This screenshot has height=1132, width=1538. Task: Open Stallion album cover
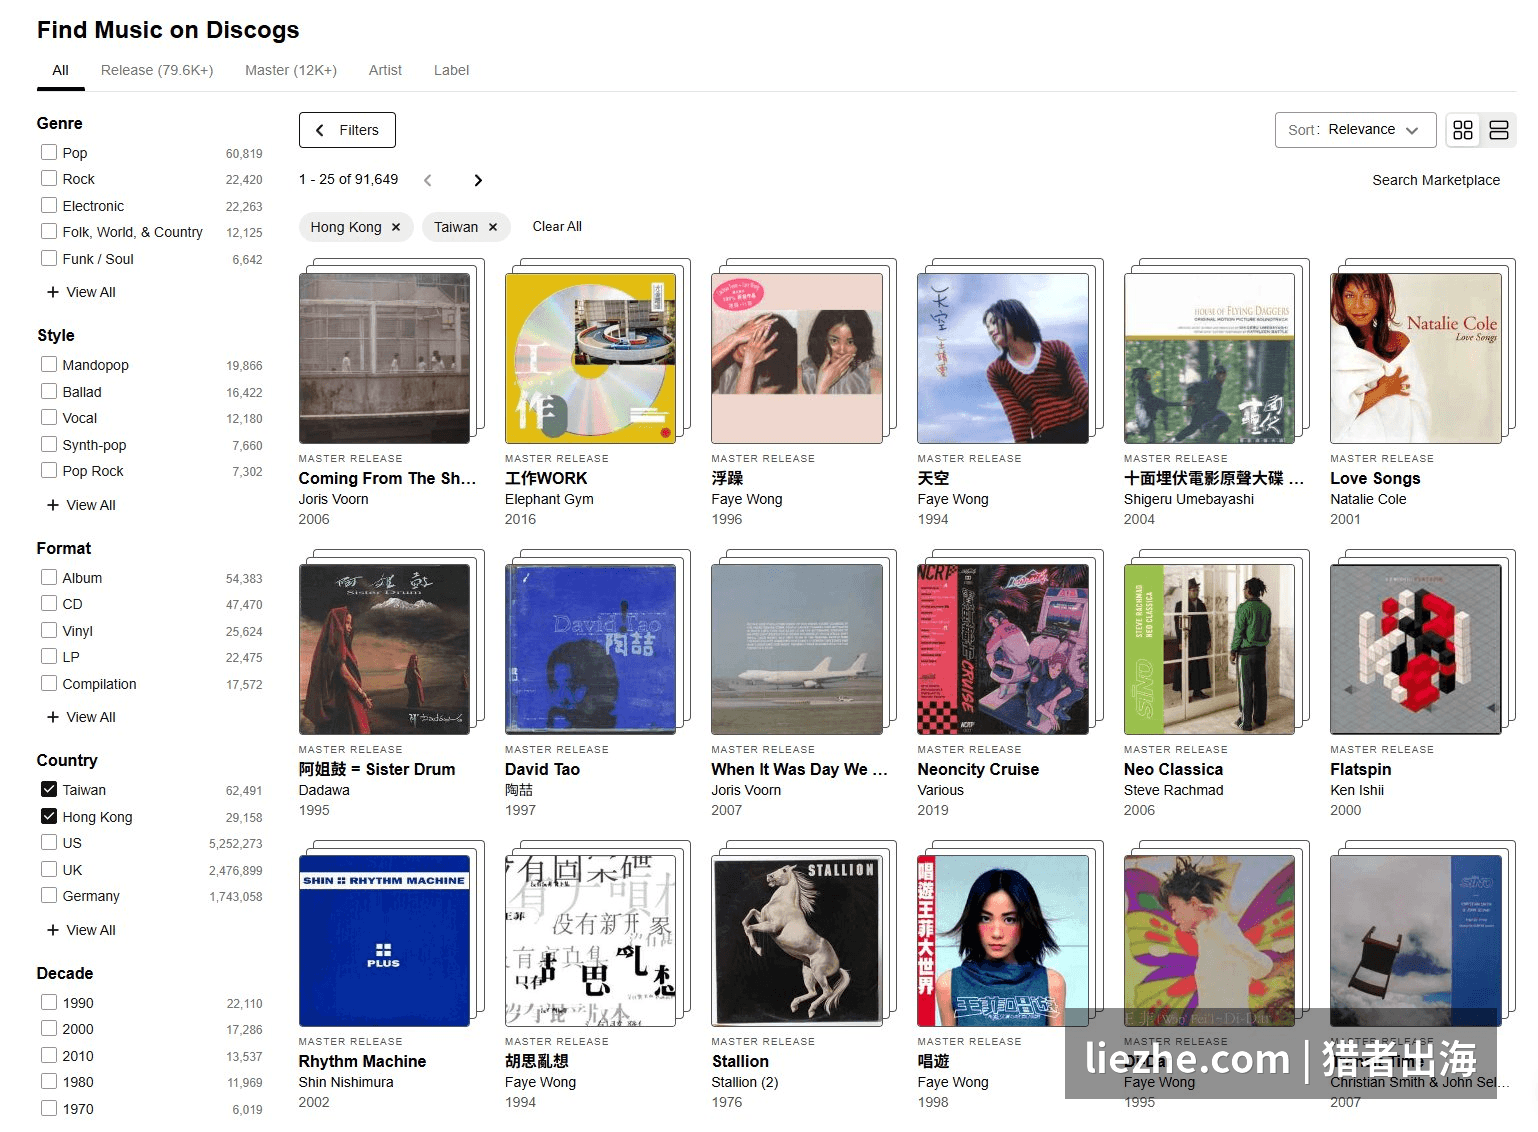point(797,940)
